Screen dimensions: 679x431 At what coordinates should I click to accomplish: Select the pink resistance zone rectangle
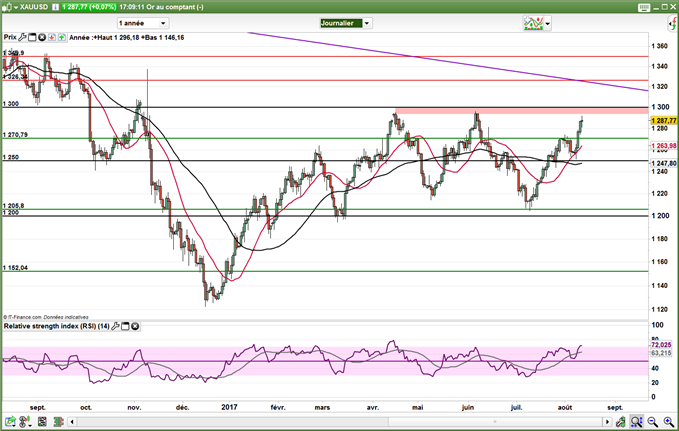point(522,111)
